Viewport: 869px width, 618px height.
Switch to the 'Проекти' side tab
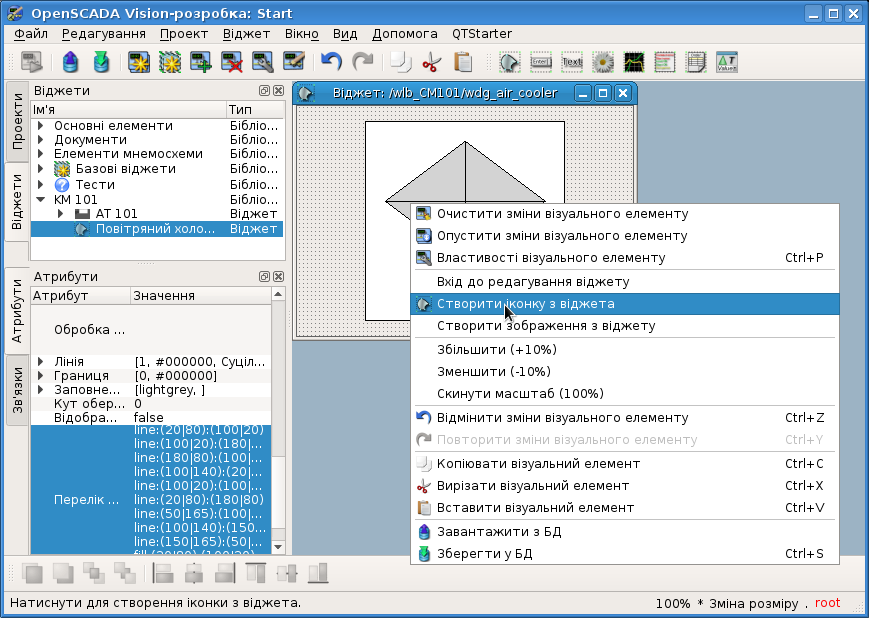tap(17, 121)
